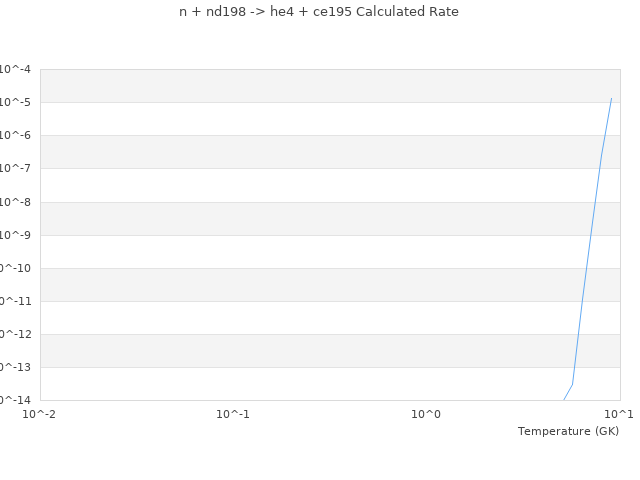640x480 pixels.
Task: Click the bend in the blue curve near 10^-13
Action: point(572,384)
